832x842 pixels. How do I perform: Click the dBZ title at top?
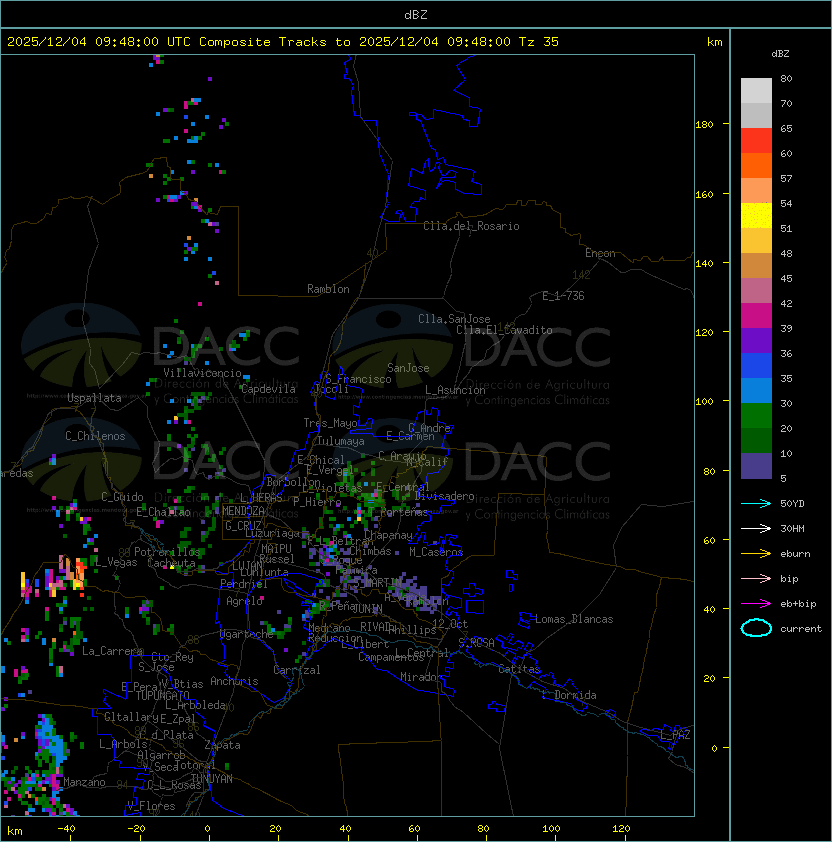[x=416, y=15]
